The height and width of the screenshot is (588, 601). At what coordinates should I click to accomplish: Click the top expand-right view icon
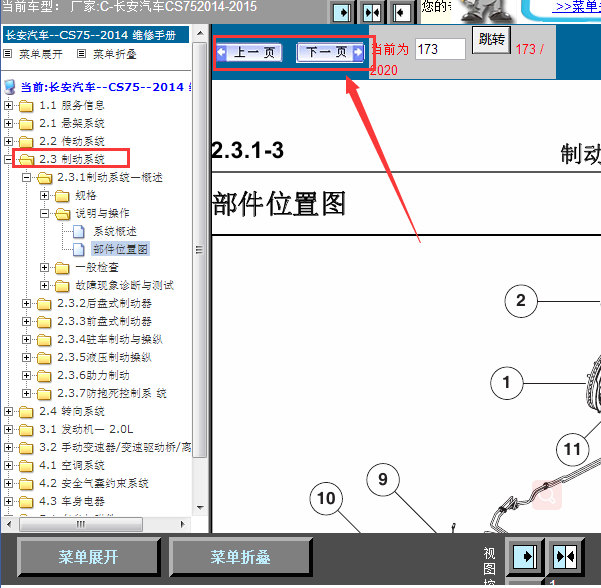pyautogui.click(x=342, y=13)
